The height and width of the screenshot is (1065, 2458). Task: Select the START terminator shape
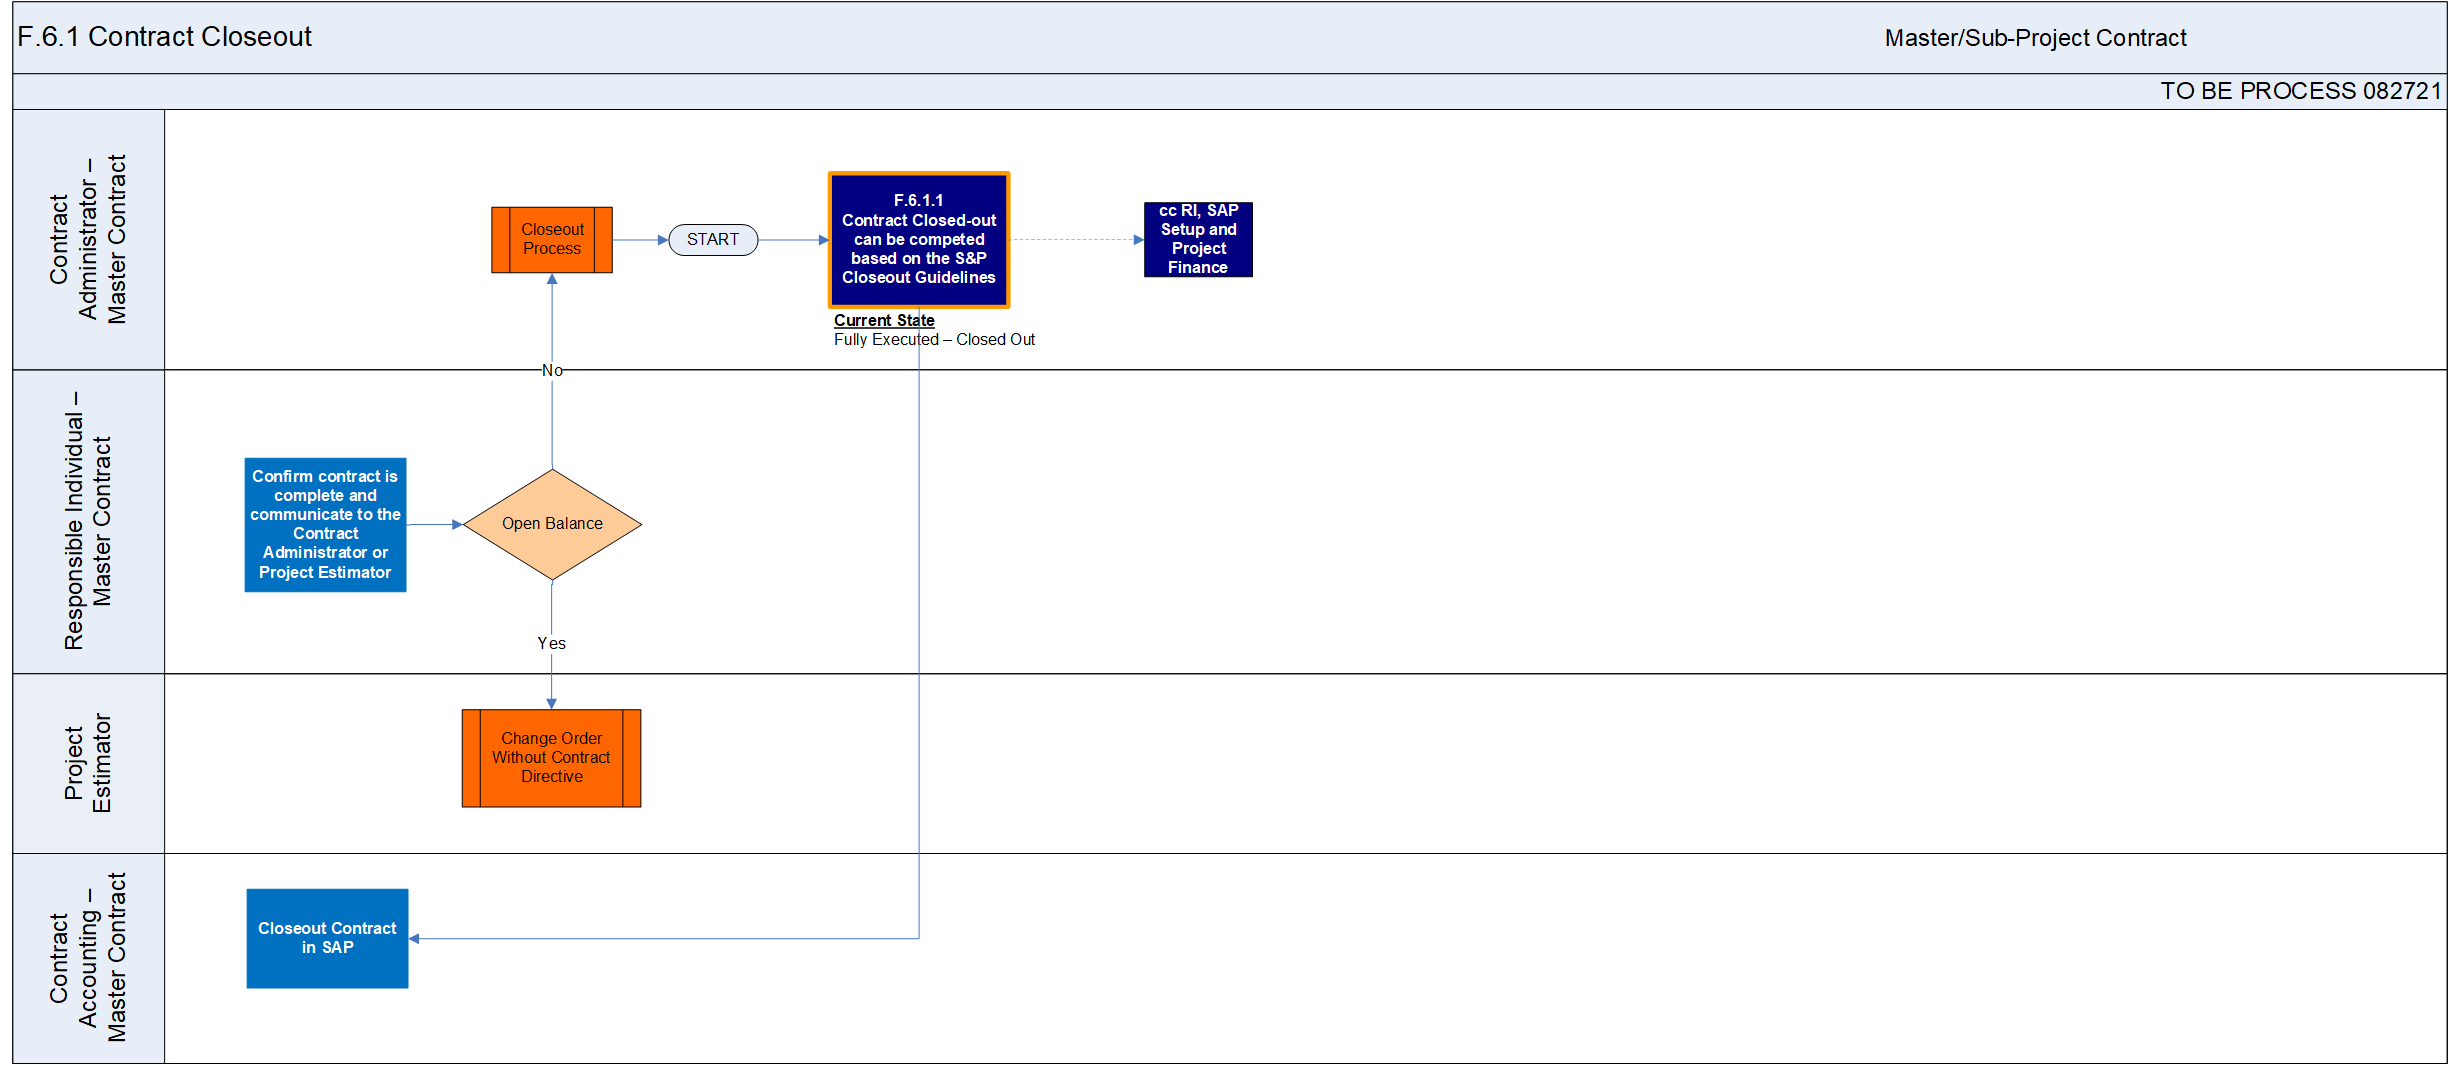coord(713,240)
